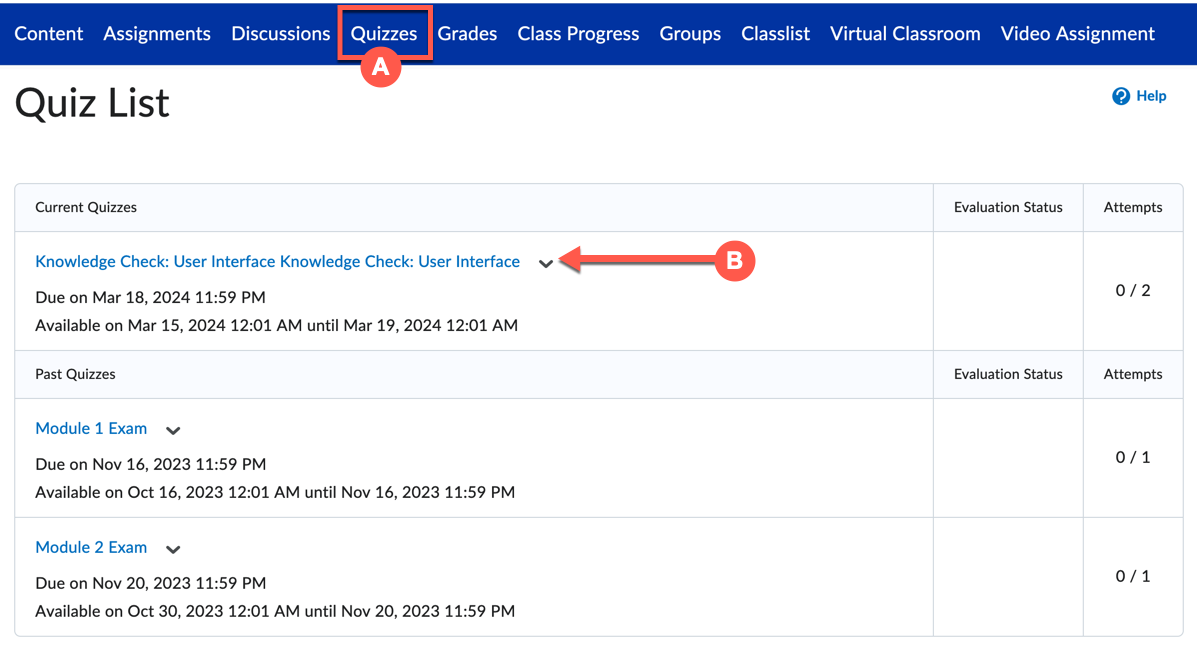Screen dimensions: 1197x656
Task: Open the Module 1 Exam link
Action: coord(91,428)
